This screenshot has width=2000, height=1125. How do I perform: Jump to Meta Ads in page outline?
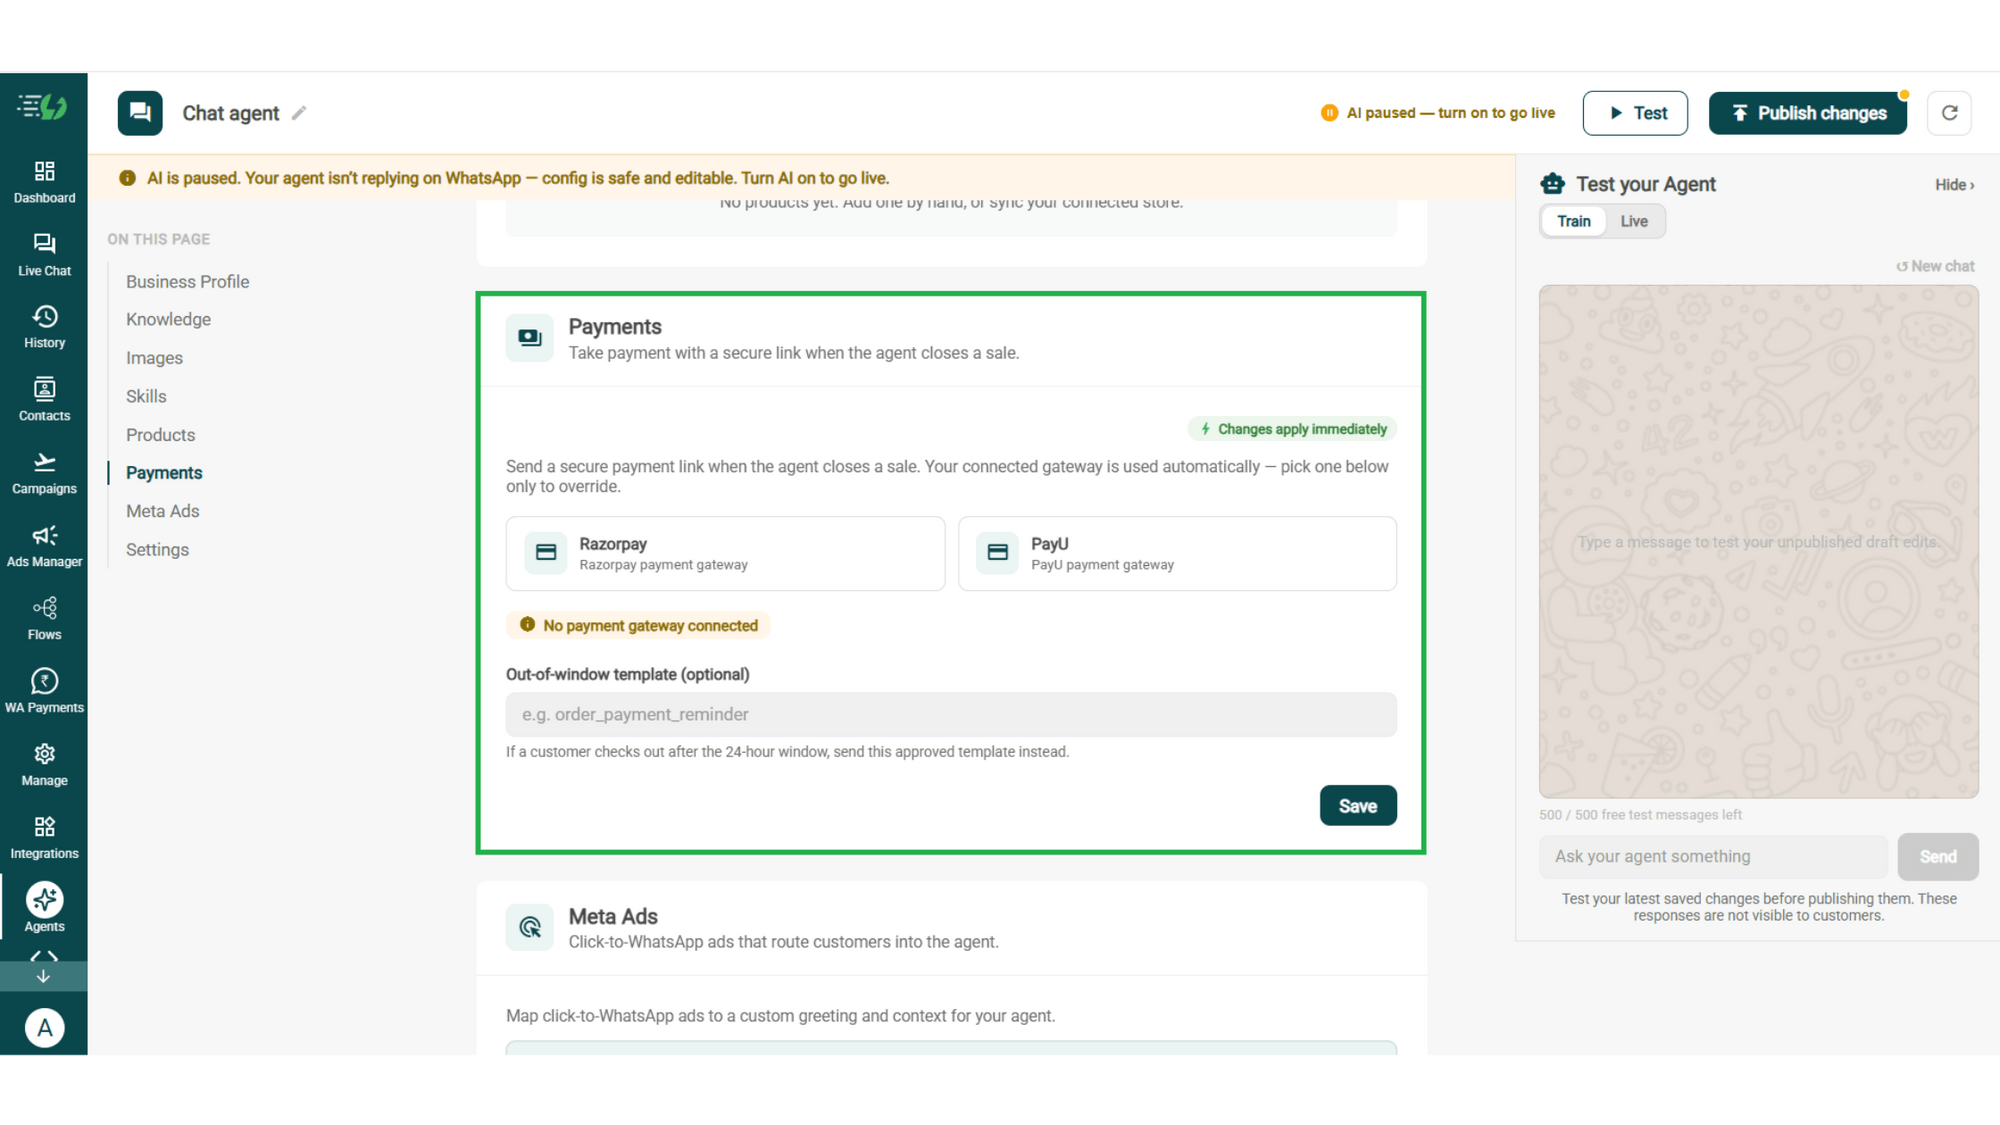click(162, 511)
